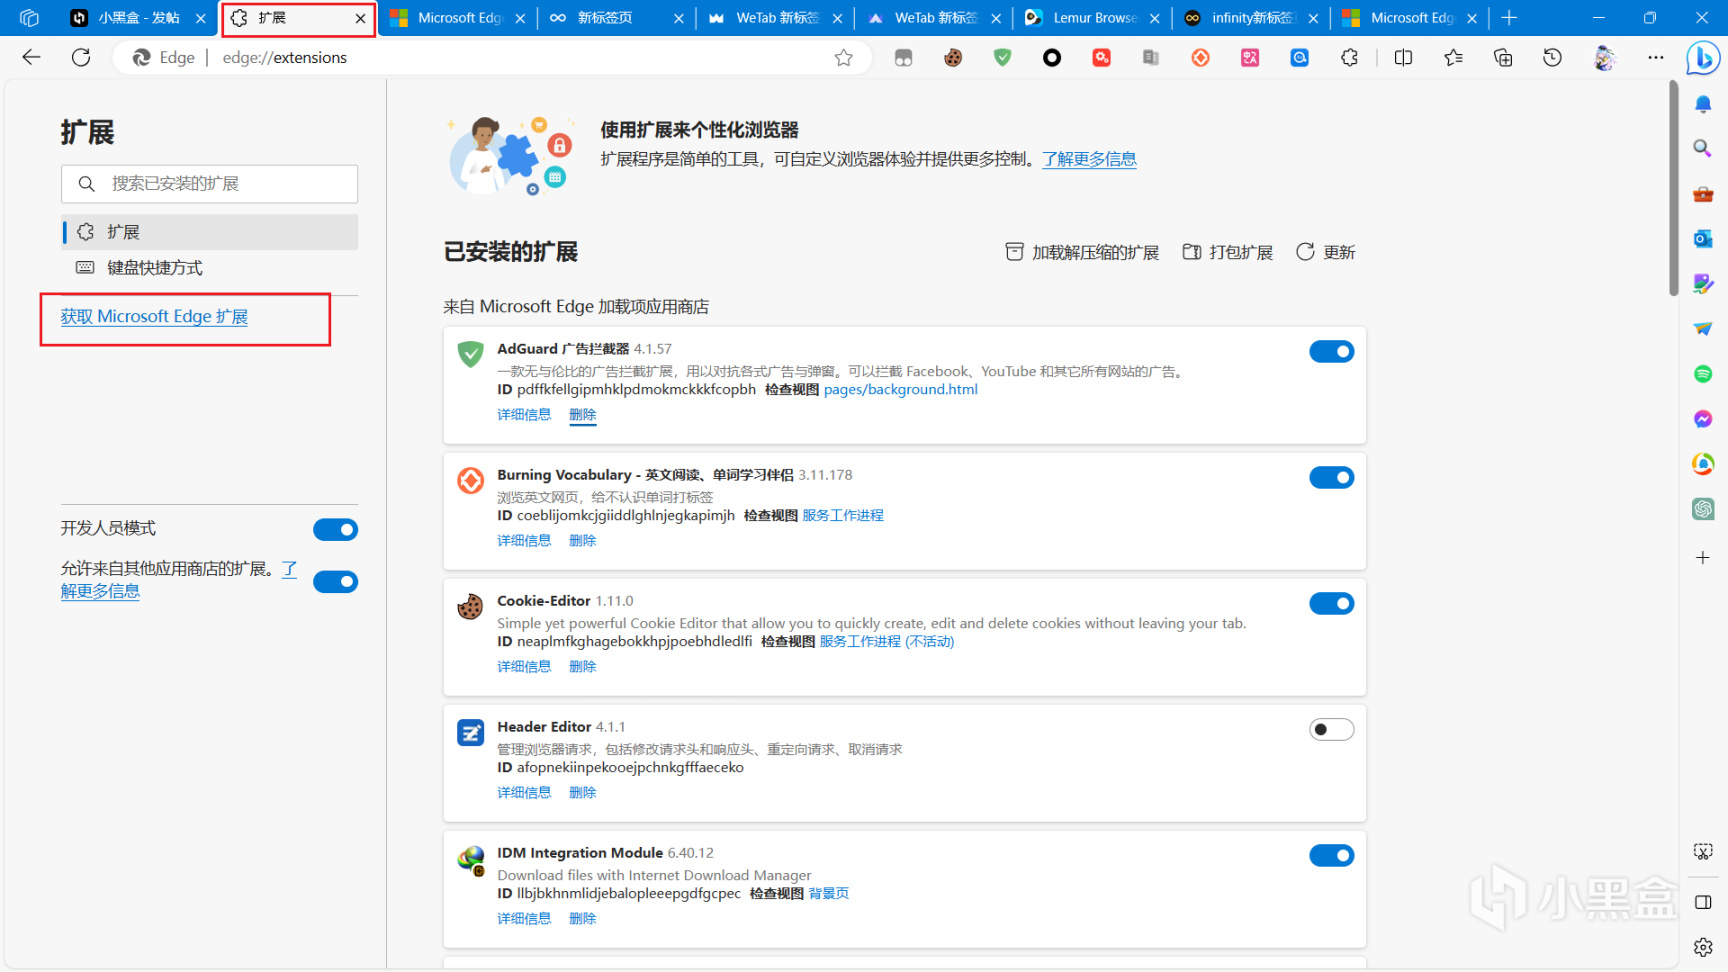Viewport: 1728px width, 972px height.
Task: Open IDM Integration Module 背景页 link
Action: [828, 894]
